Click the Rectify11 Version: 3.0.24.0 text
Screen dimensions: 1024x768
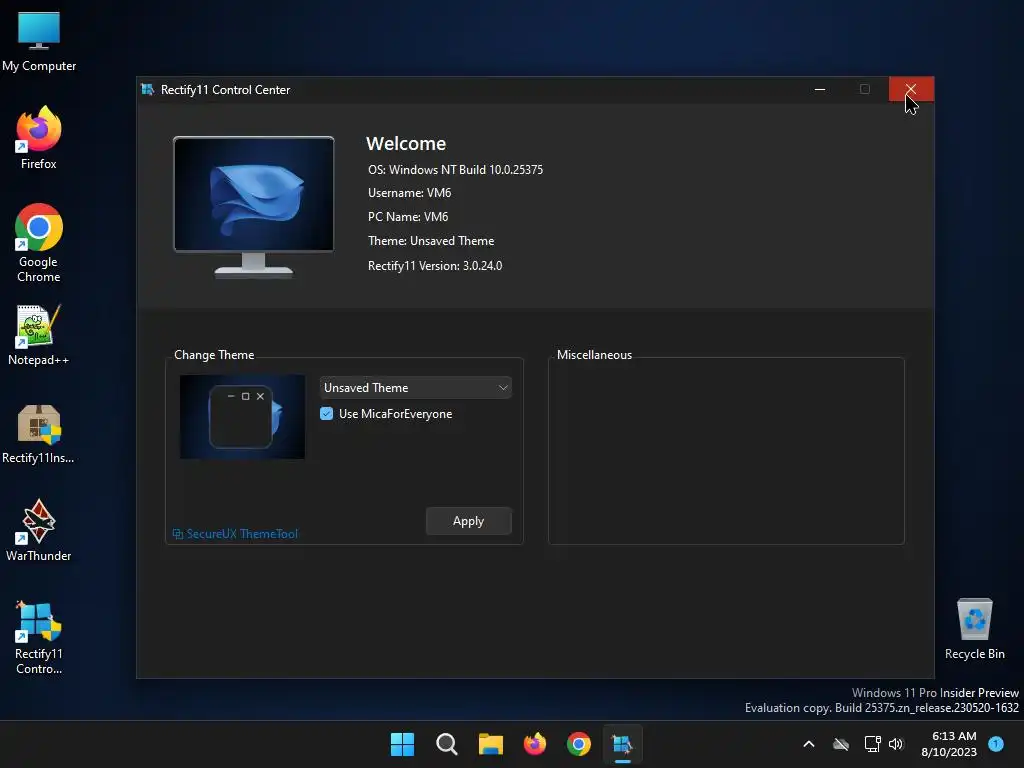click(435, 266)
